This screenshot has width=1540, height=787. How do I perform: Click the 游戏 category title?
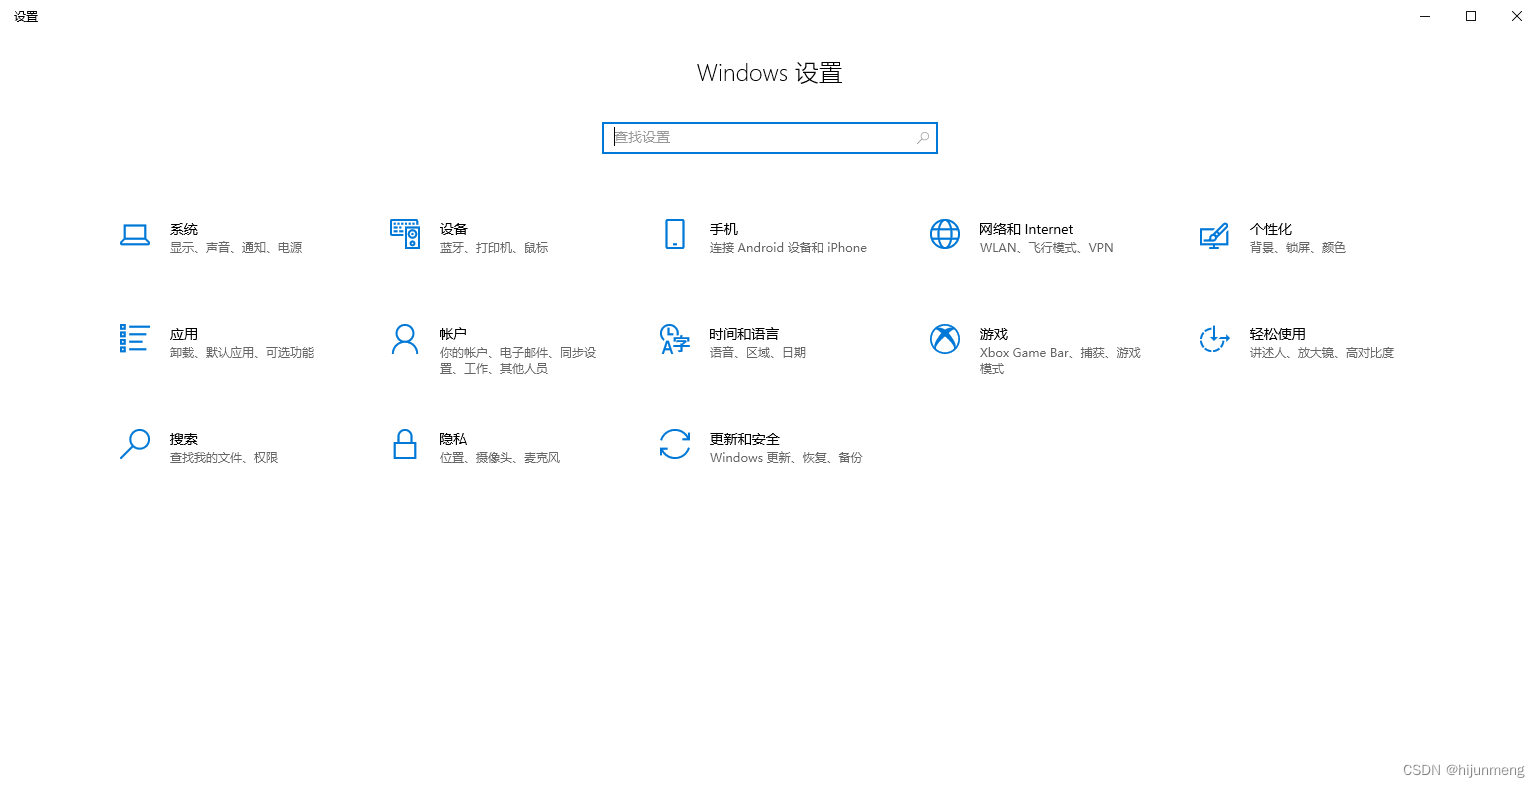[994, 334]
